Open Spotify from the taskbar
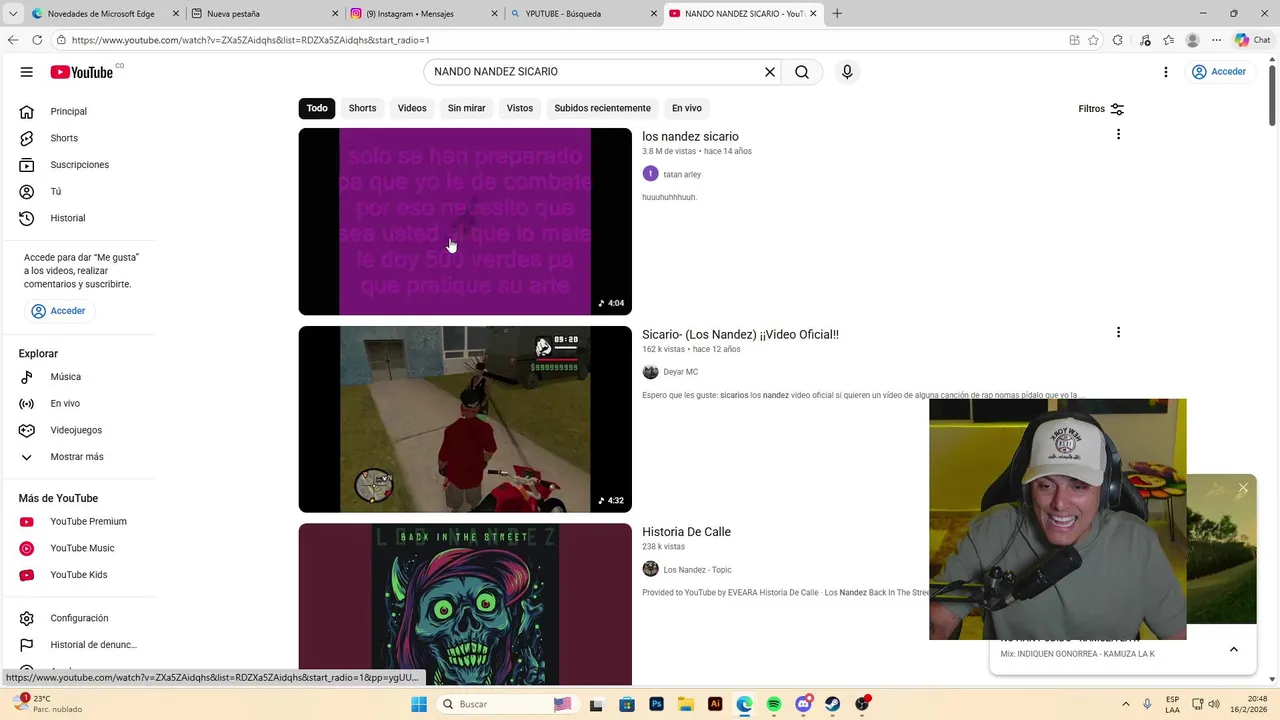1280x720 pixels. 774,704
